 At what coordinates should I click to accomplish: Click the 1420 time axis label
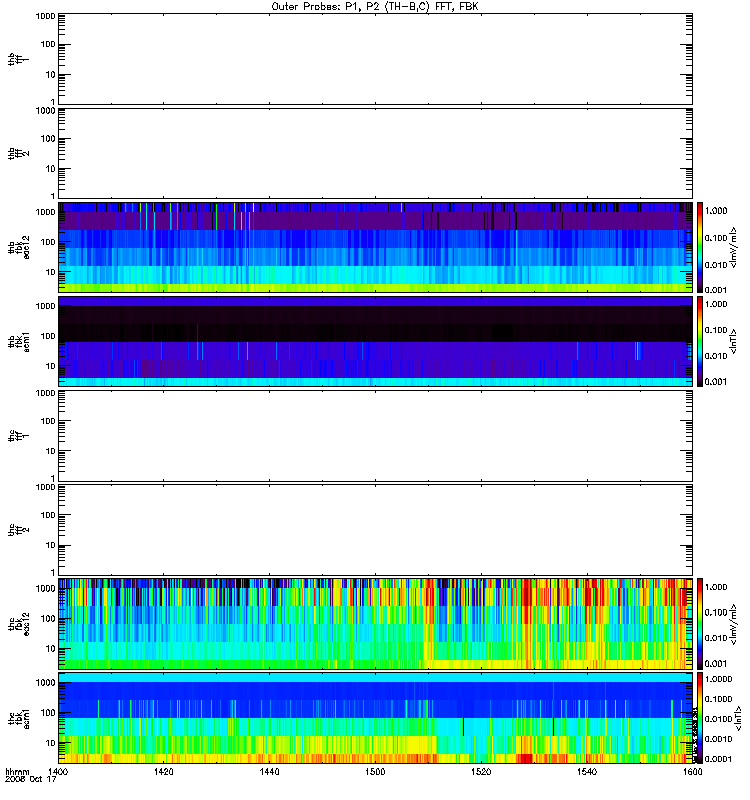164,772
